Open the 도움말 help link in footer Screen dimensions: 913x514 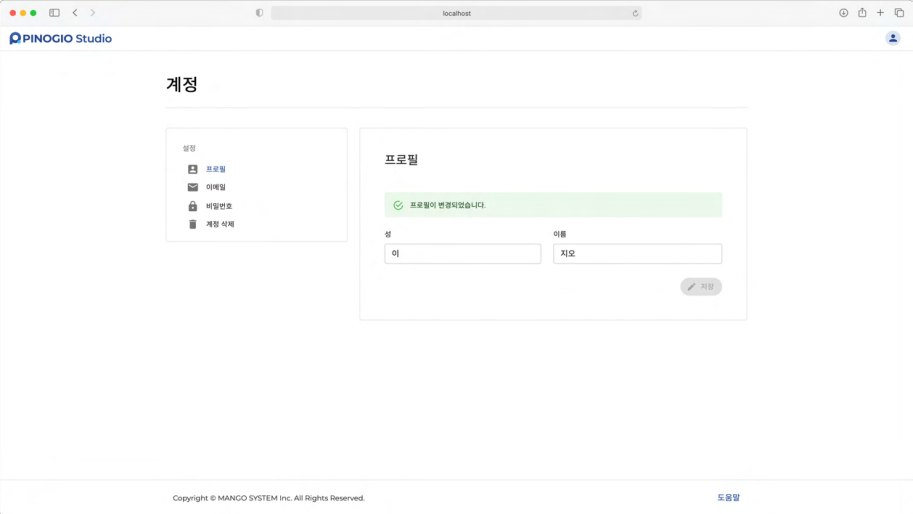[728, 497]
